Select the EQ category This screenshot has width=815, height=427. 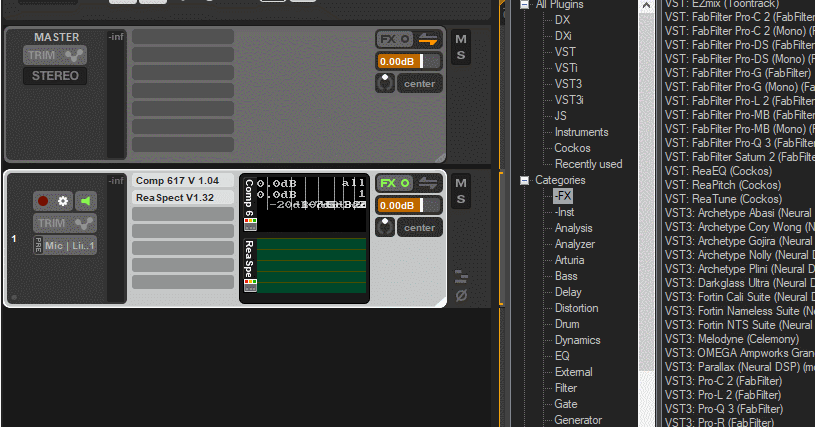pyautogui.click(x=562, y=356)
